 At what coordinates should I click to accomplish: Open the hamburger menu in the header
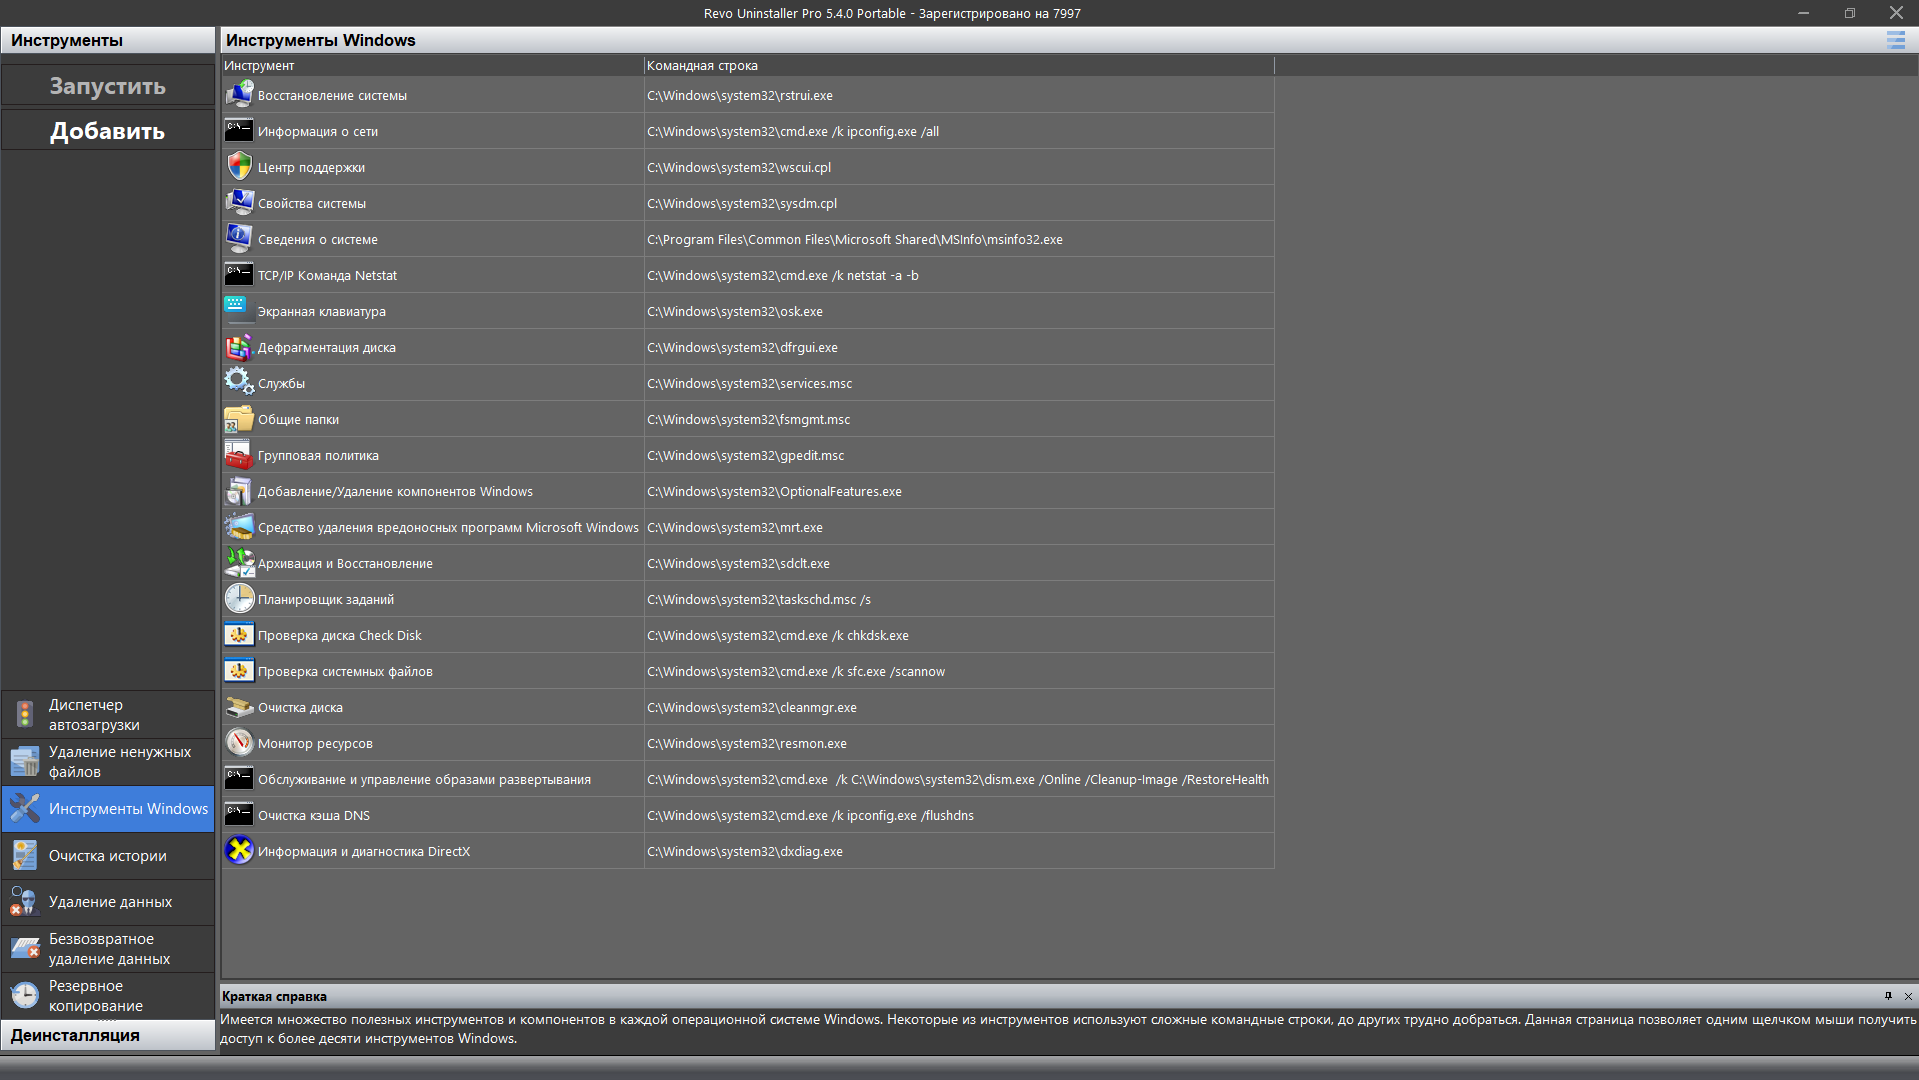click(x=1895, y=40)
